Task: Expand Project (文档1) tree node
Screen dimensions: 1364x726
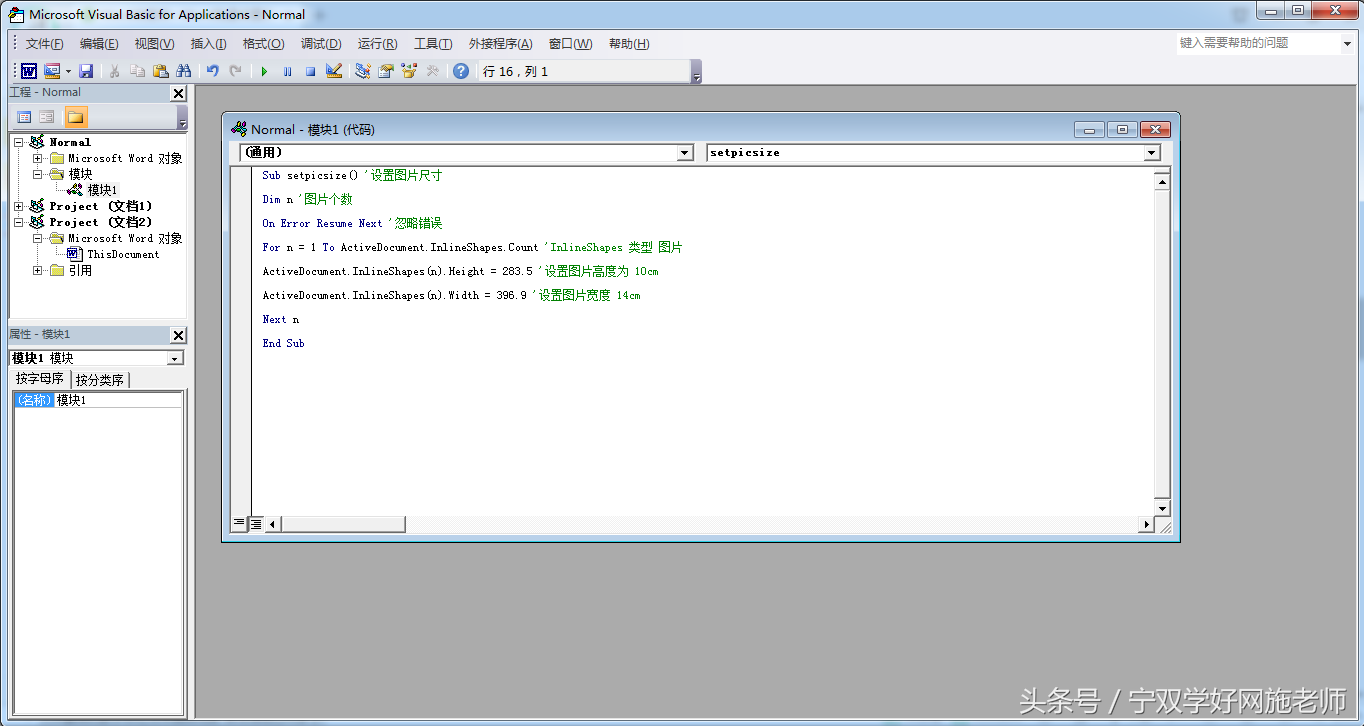Action: pos(18,206)
